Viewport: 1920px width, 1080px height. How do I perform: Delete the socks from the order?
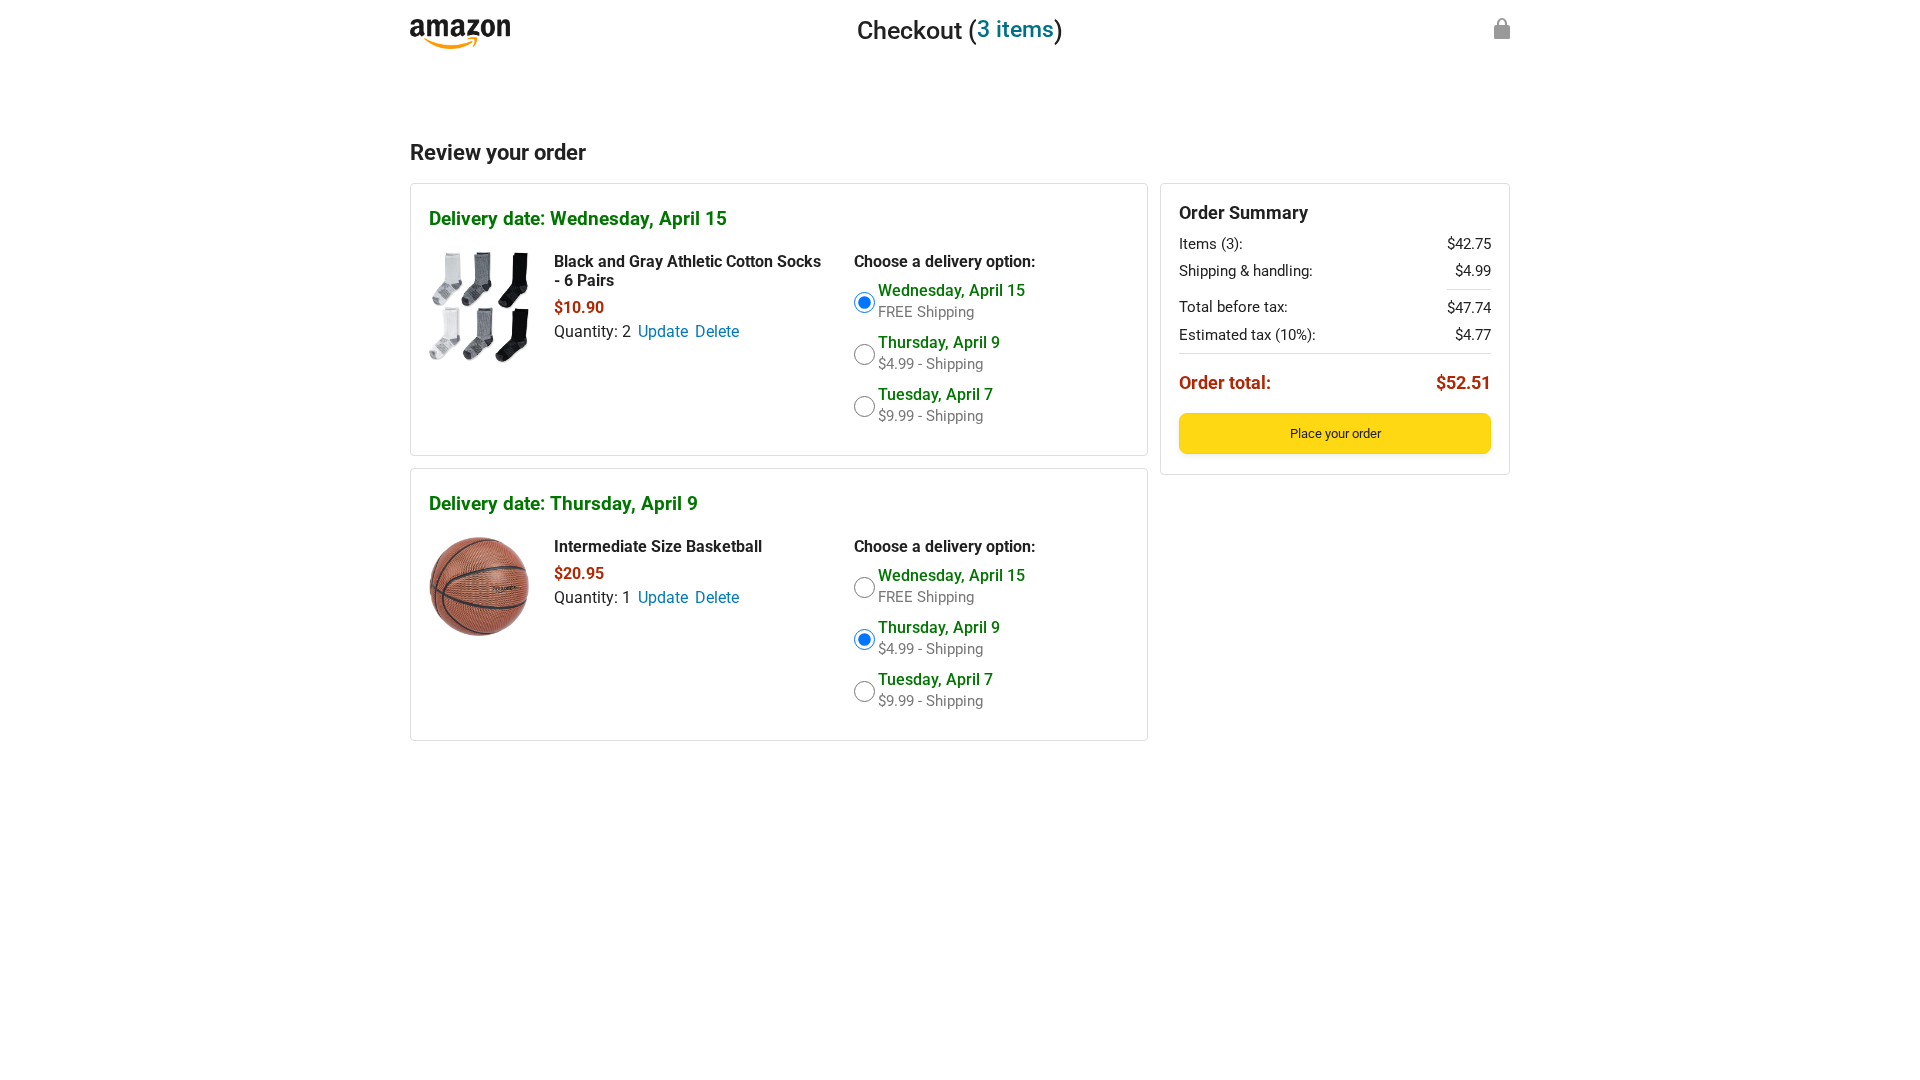(x=717, y=332)
